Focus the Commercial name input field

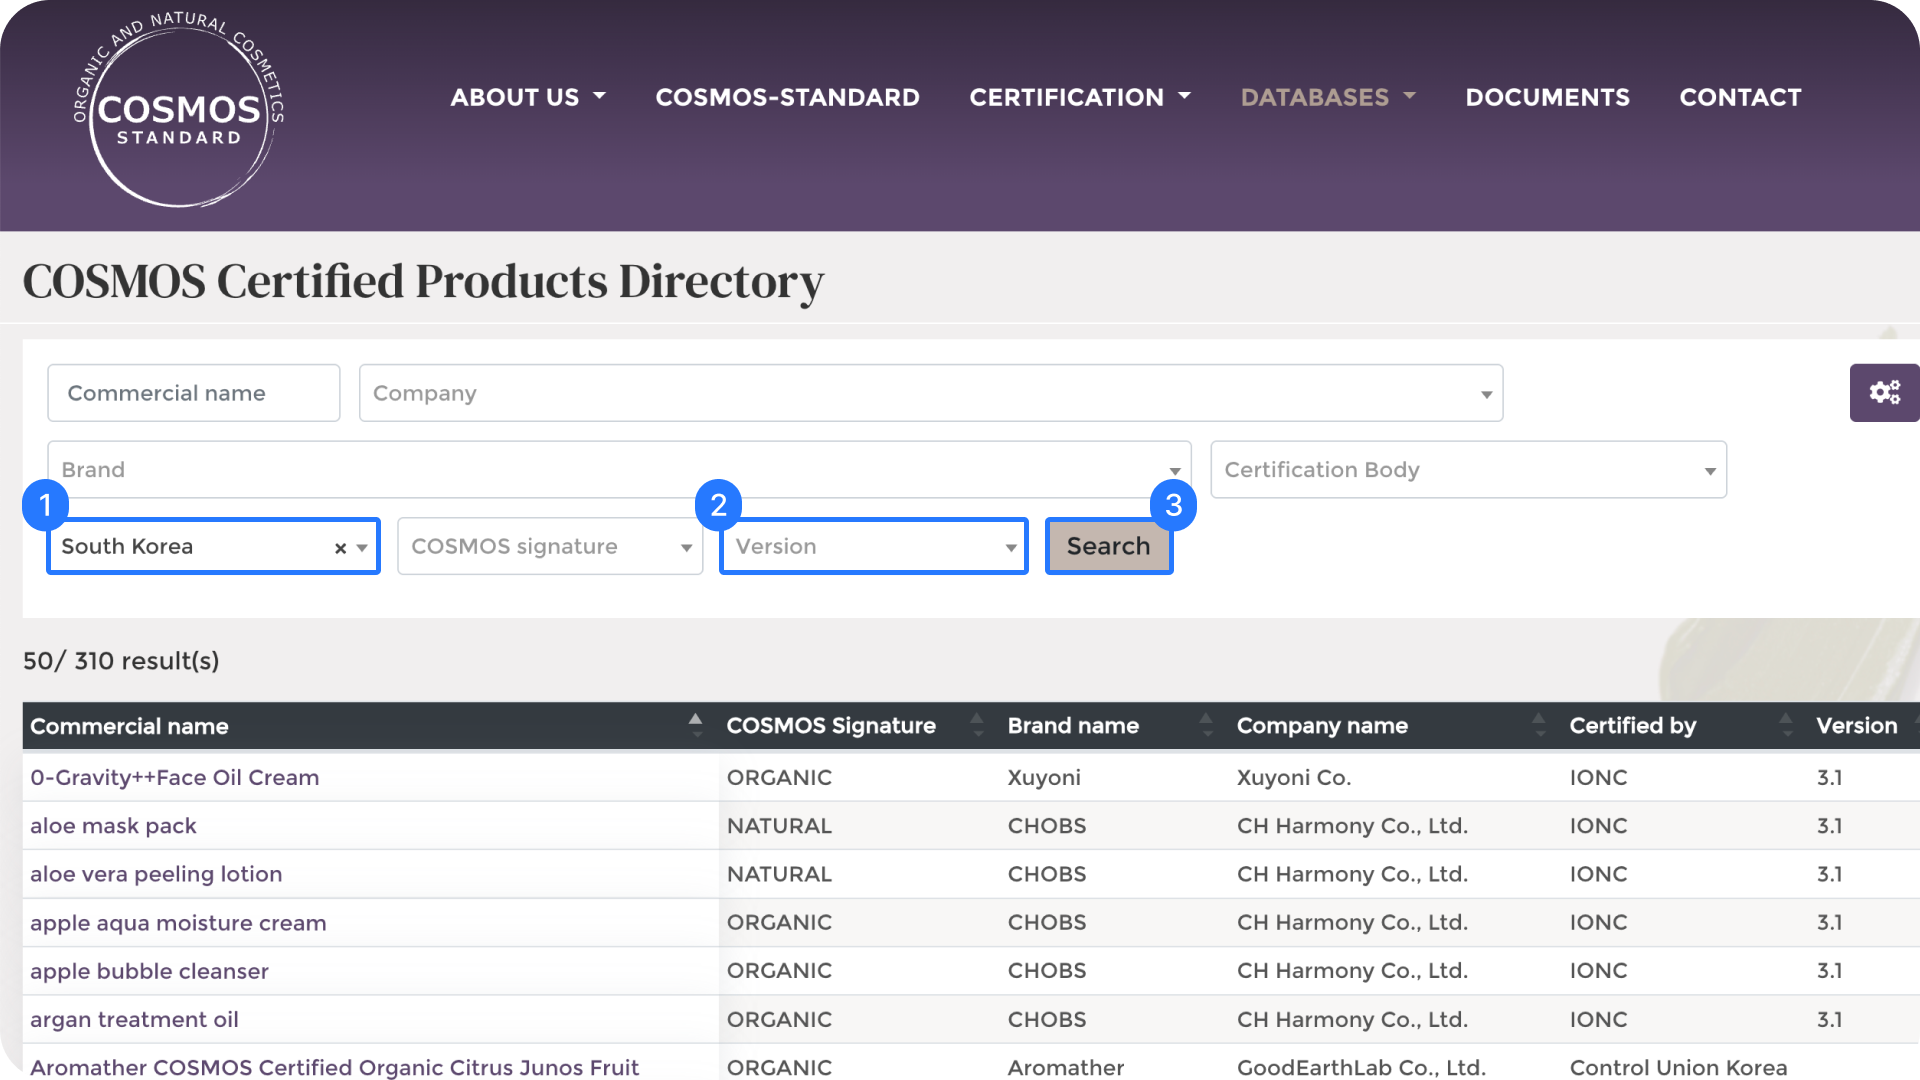(x=194, y=393)
